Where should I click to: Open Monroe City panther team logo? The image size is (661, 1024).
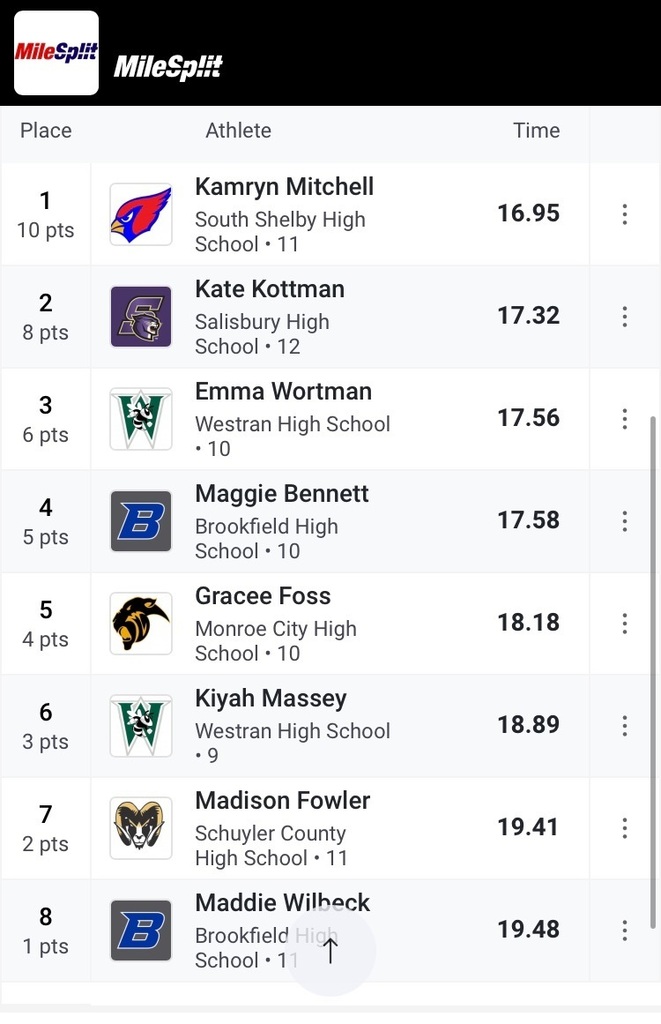pos(141,624)
